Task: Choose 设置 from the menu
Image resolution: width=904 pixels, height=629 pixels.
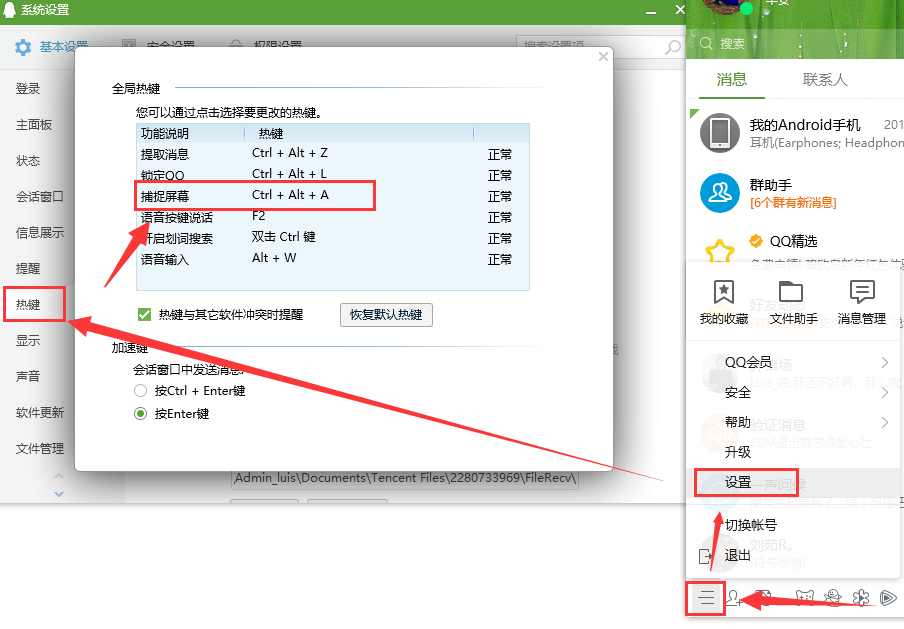Action: pos(737,483)
